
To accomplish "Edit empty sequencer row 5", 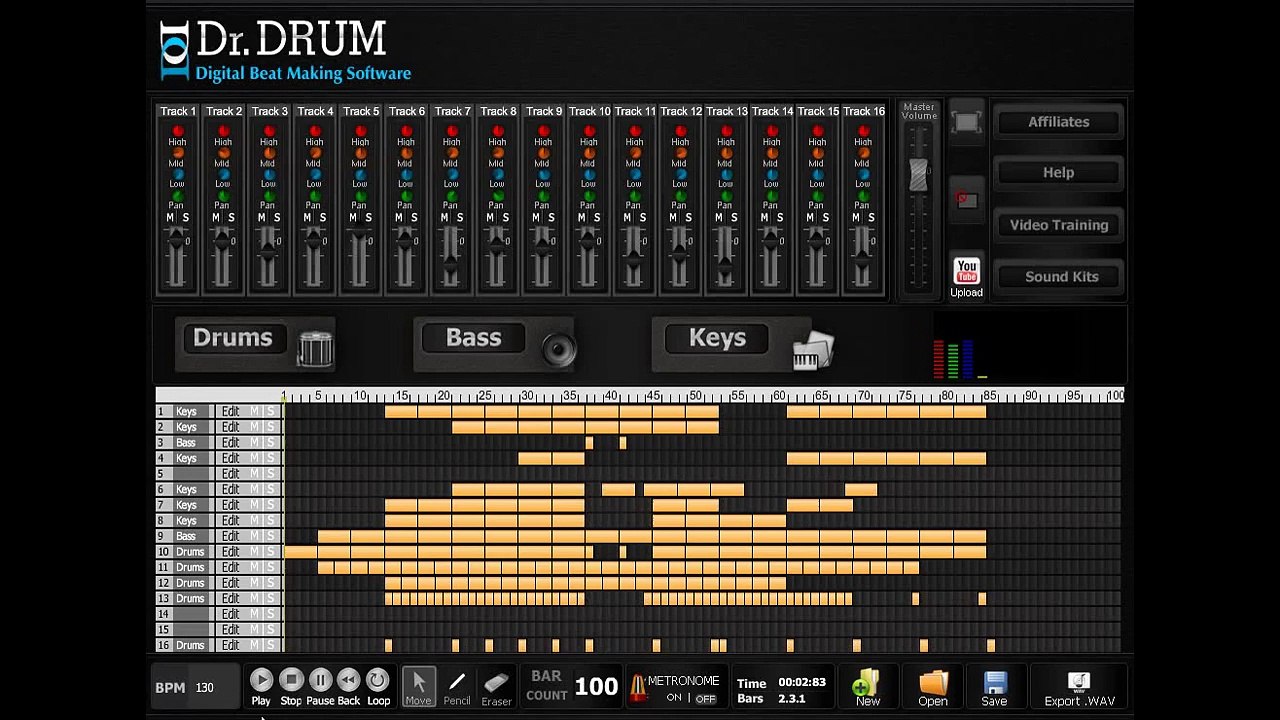I will click(x=231, y=473).
